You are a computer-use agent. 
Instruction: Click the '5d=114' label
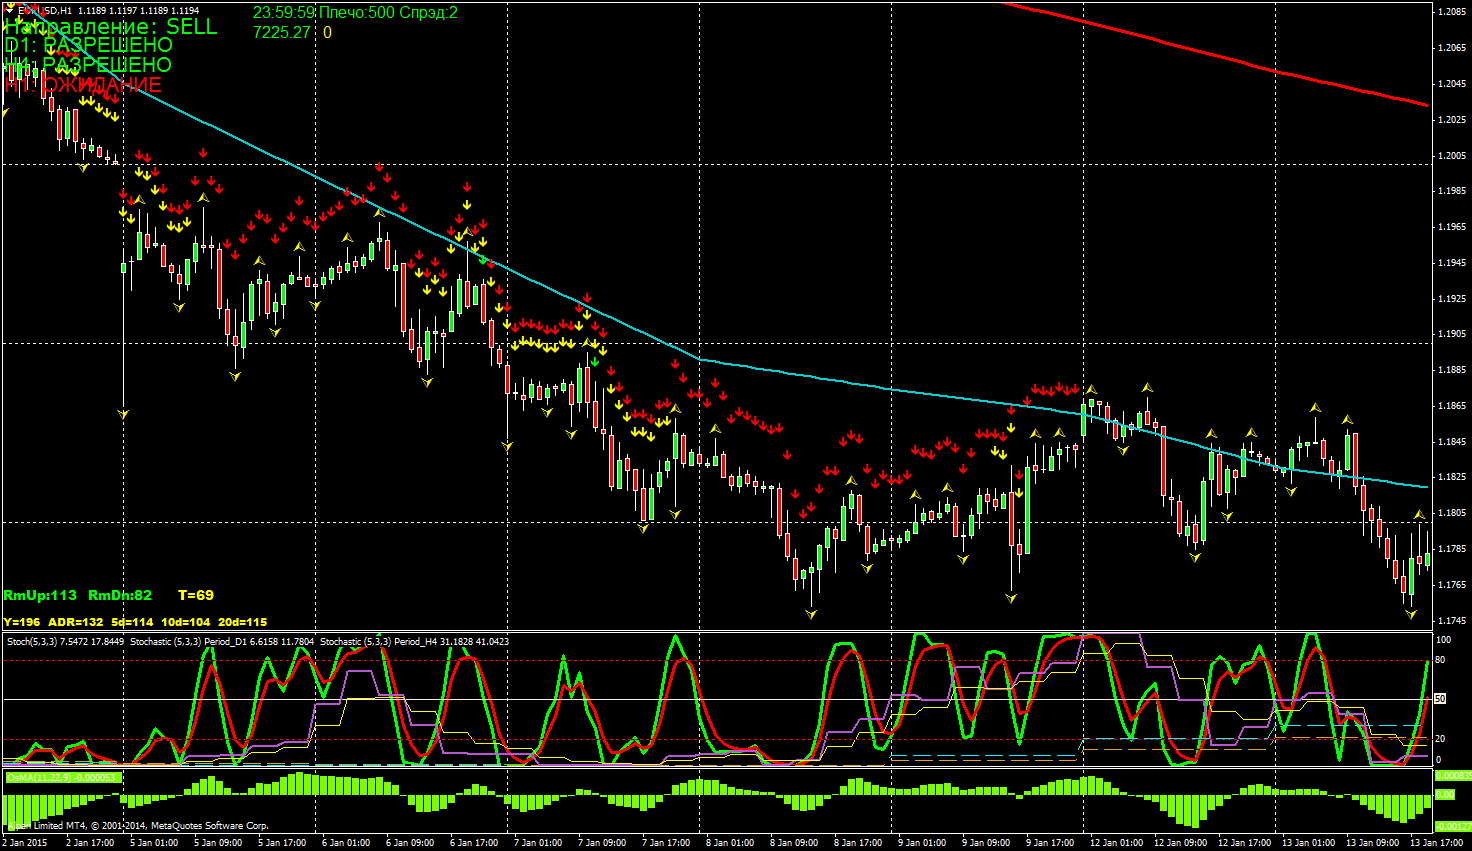point(132,622)
